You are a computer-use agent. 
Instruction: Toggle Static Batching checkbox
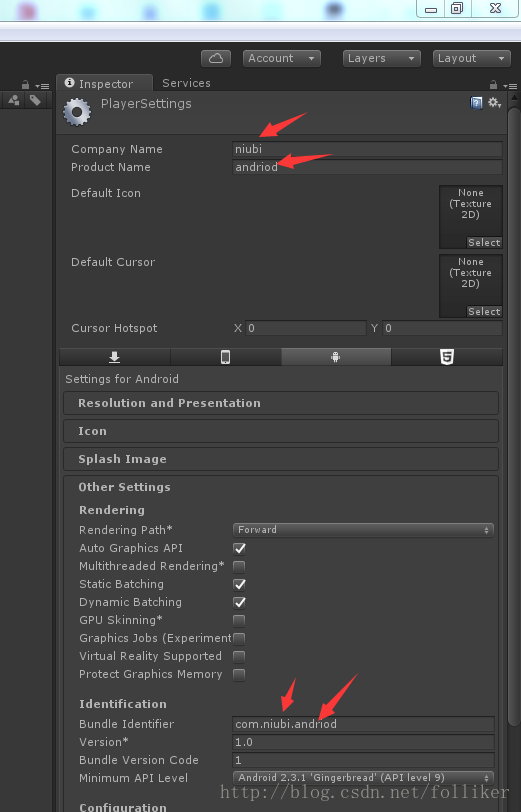coord(239,585)
